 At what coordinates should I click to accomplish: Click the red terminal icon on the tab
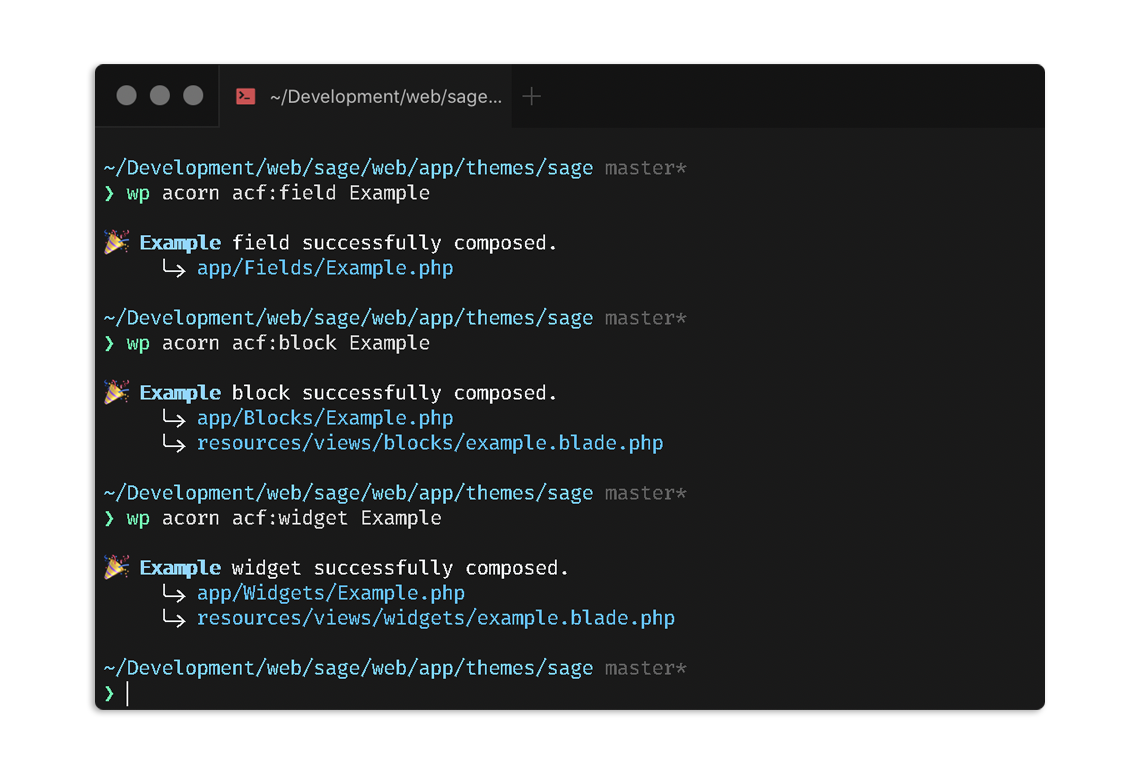point(245,96)
